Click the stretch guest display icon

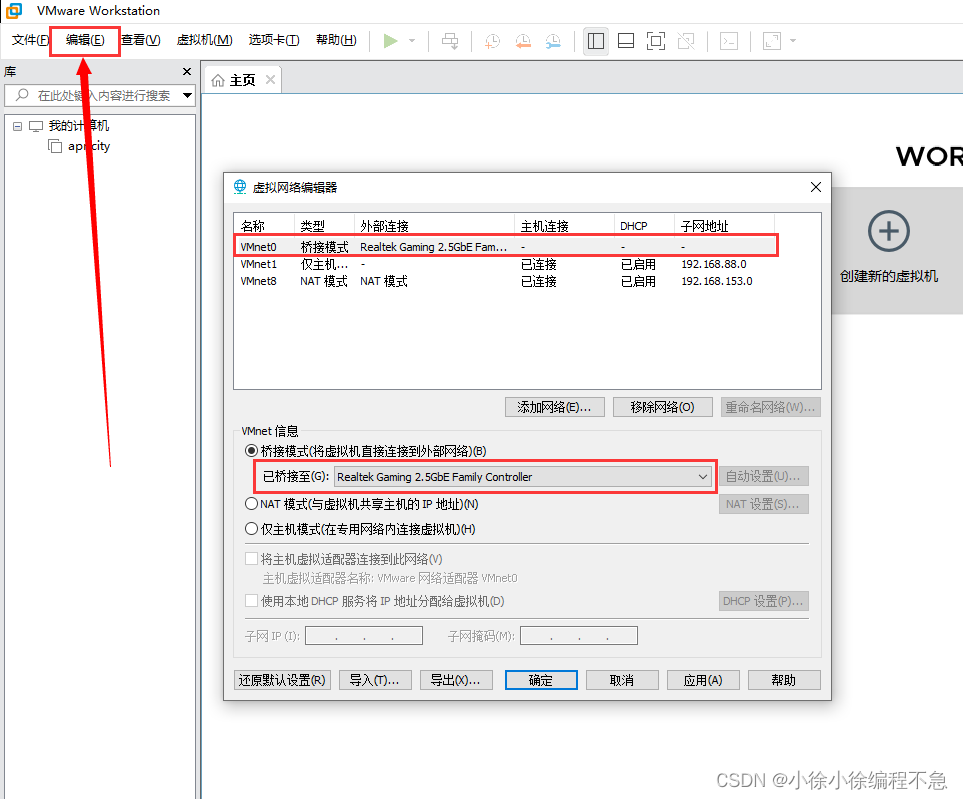(x=771, y=41)
